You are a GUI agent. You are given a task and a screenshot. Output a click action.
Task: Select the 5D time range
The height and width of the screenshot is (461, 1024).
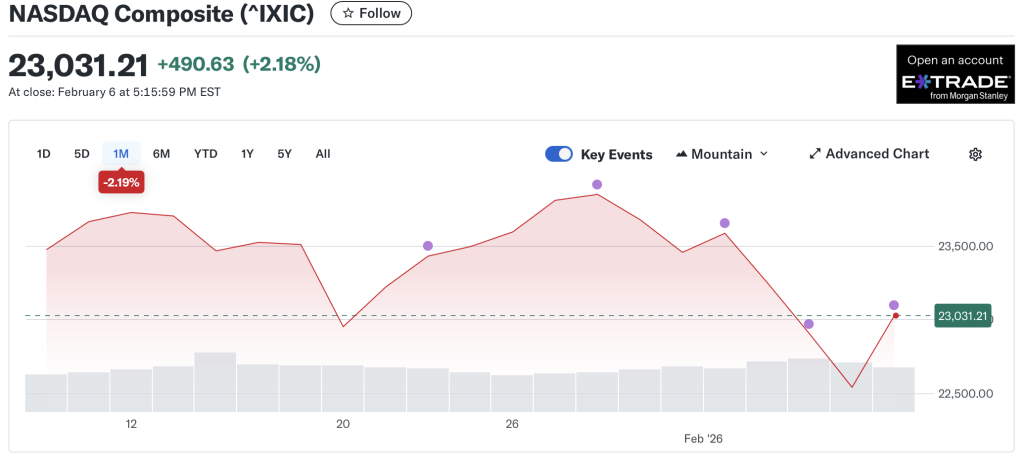82,154
